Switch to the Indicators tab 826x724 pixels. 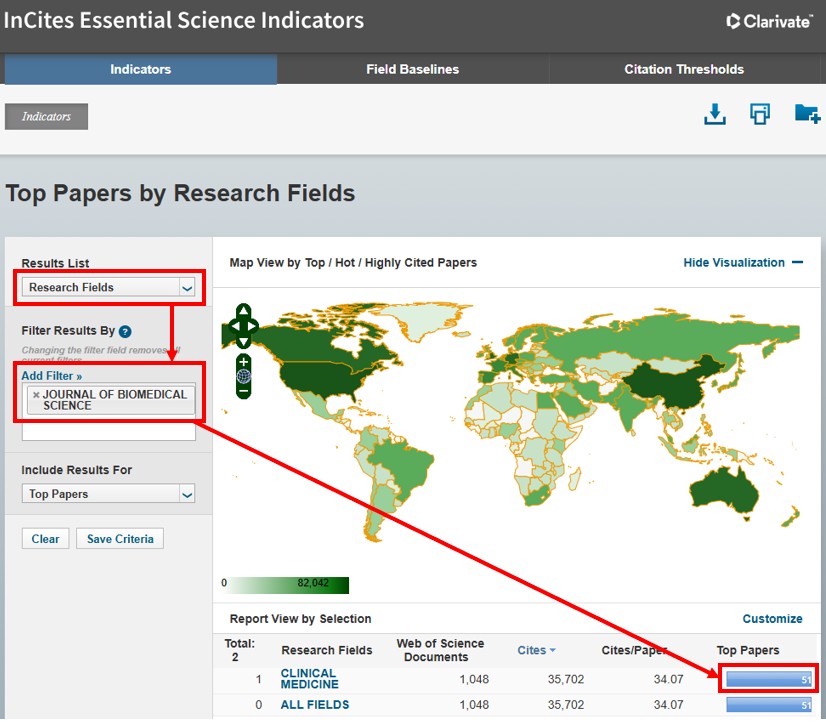coord(141,69)
